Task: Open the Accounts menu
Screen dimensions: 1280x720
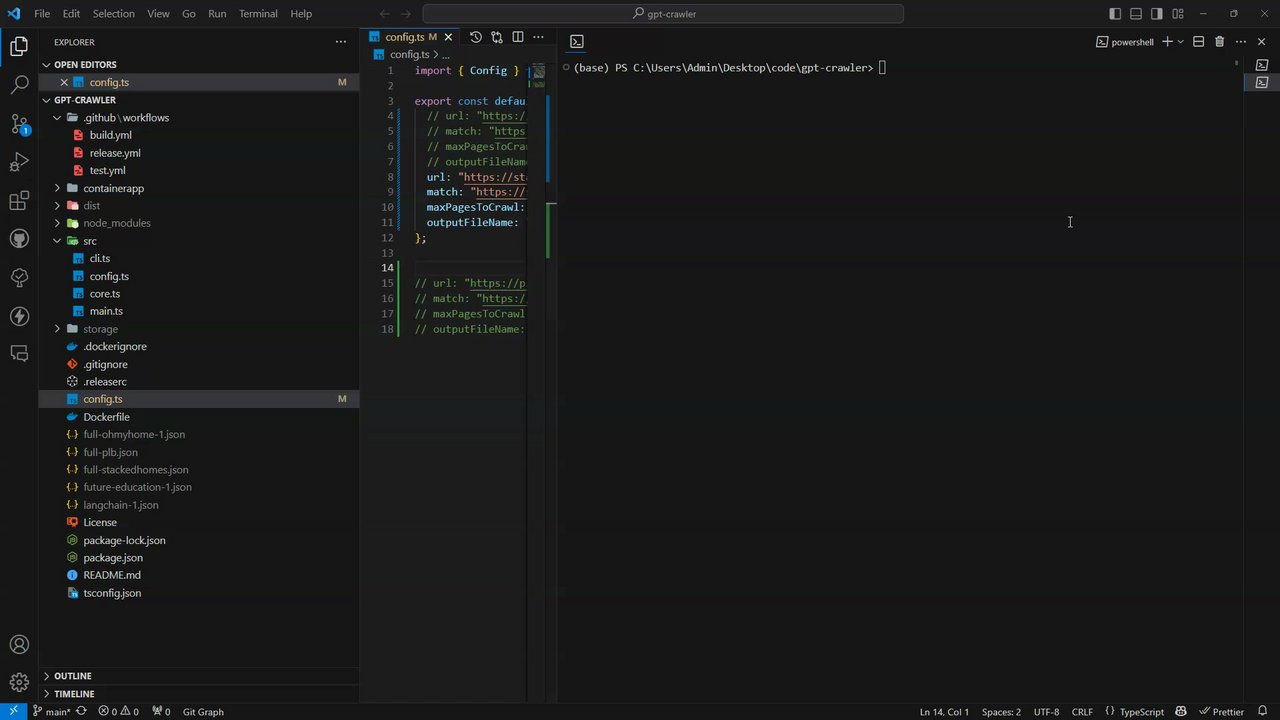Action: [x=19, y=645]
